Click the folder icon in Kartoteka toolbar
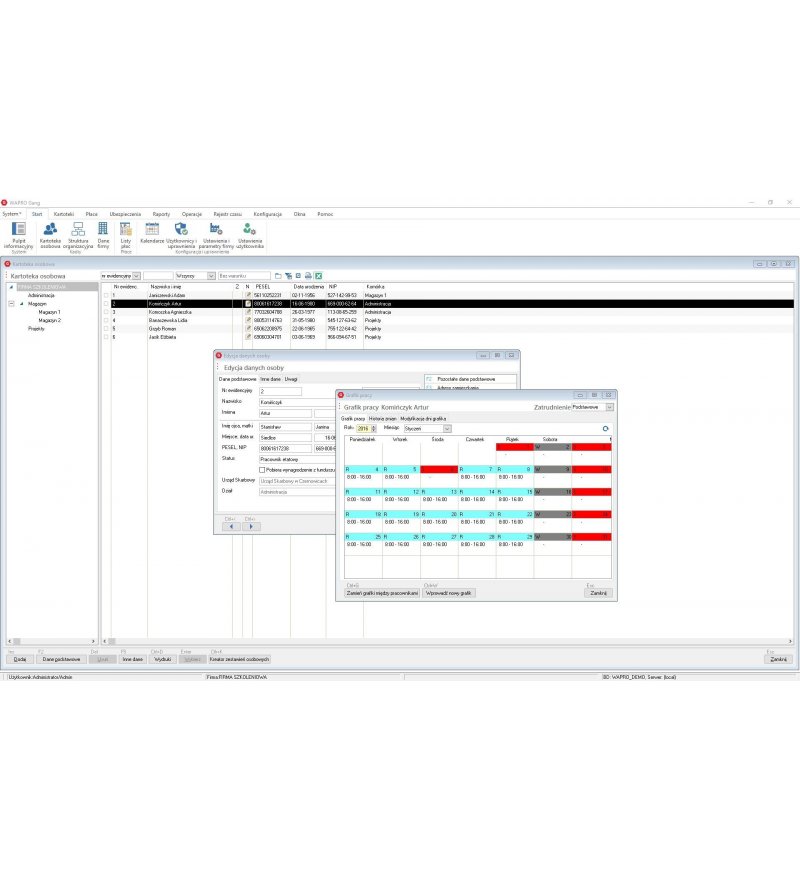The image size is (800, 880). point(278,276)
